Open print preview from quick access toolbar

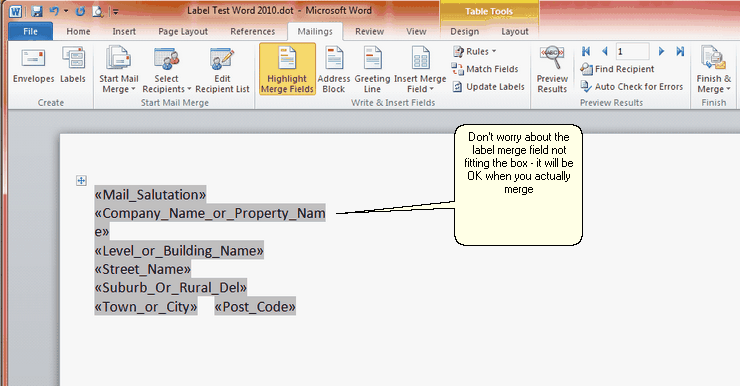[x=98, y=11]
